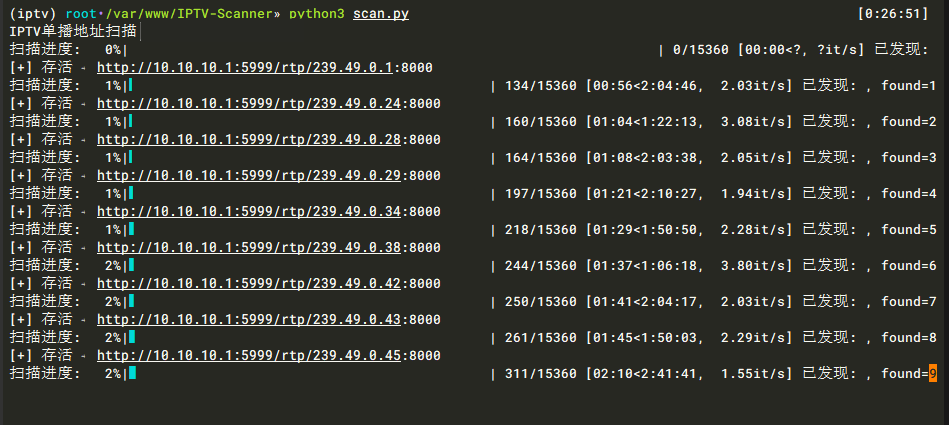Open the 239.49.0.28 stream link
The height and width of the screenshot is (425, 949).
coord(253,139)
